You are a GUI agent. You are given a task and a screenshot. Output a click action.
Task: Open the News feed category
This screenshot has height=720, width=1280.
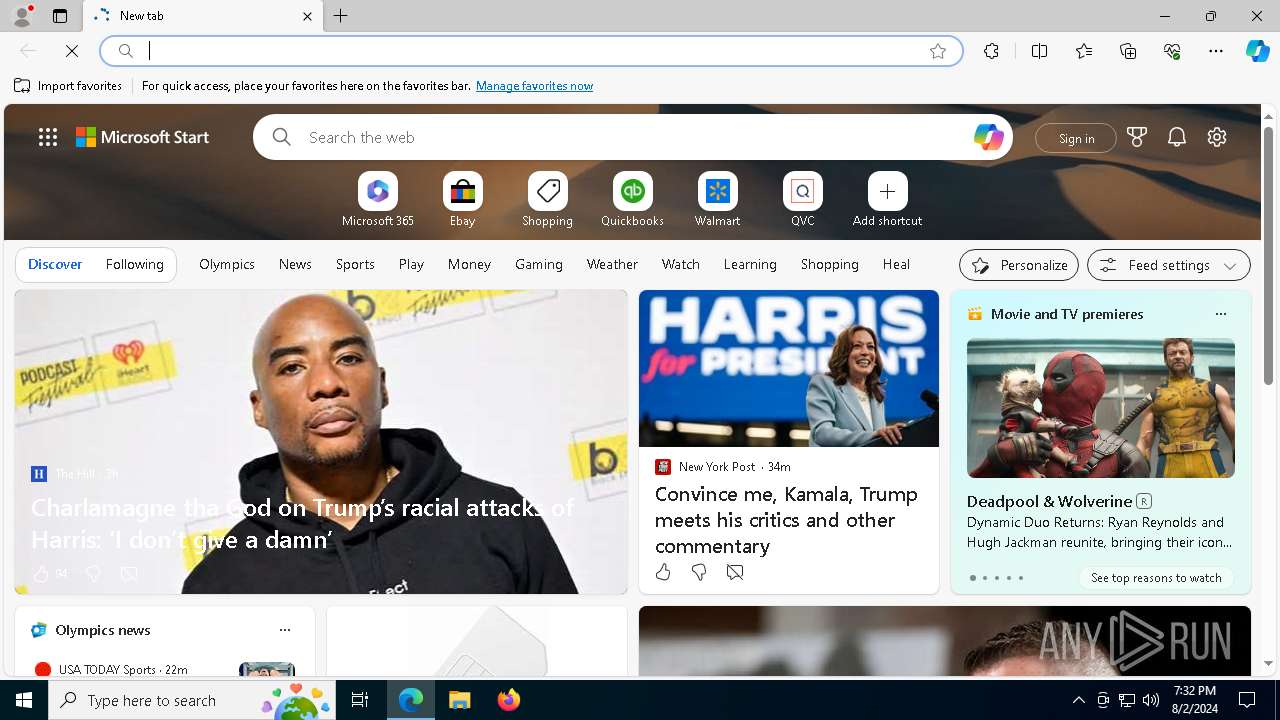[295, 264]
